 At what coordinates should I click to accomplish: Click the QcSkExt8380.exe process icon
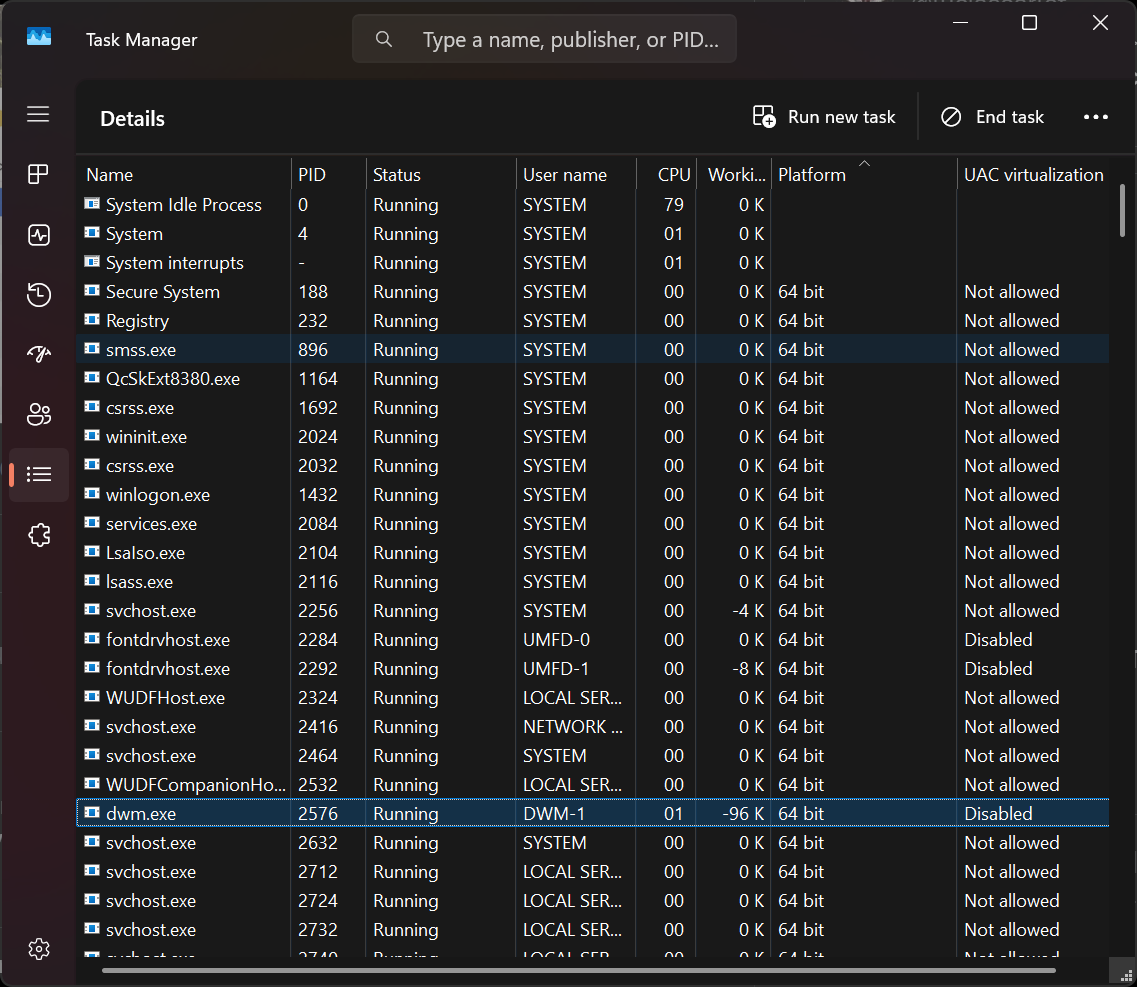[x=92, y=378]
